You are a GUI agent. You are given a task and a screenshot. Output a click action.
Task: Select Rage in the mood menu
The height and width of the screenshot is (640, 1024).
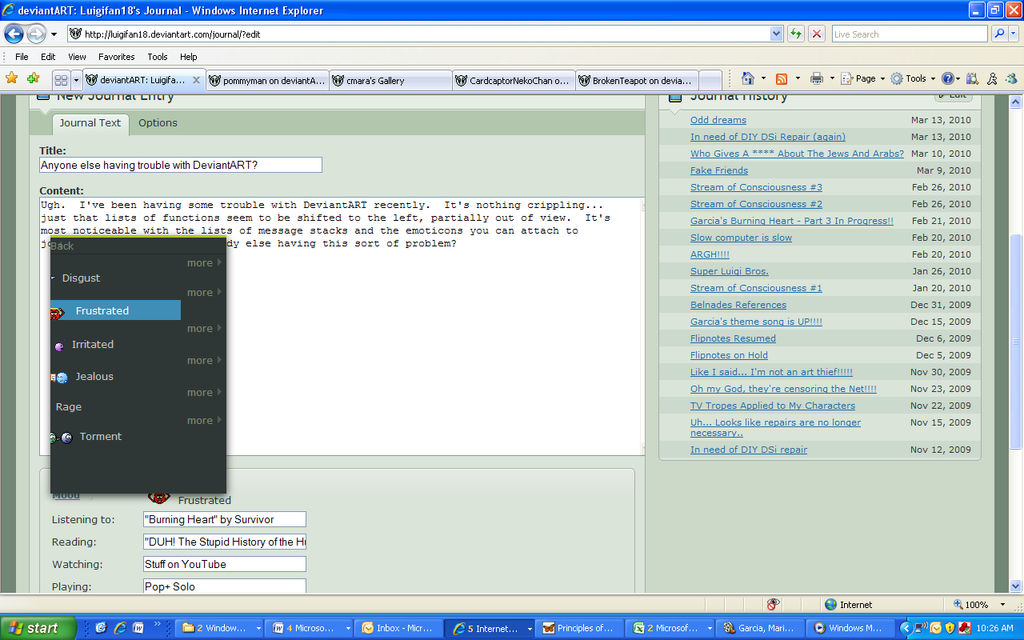(x=69, y=407)
